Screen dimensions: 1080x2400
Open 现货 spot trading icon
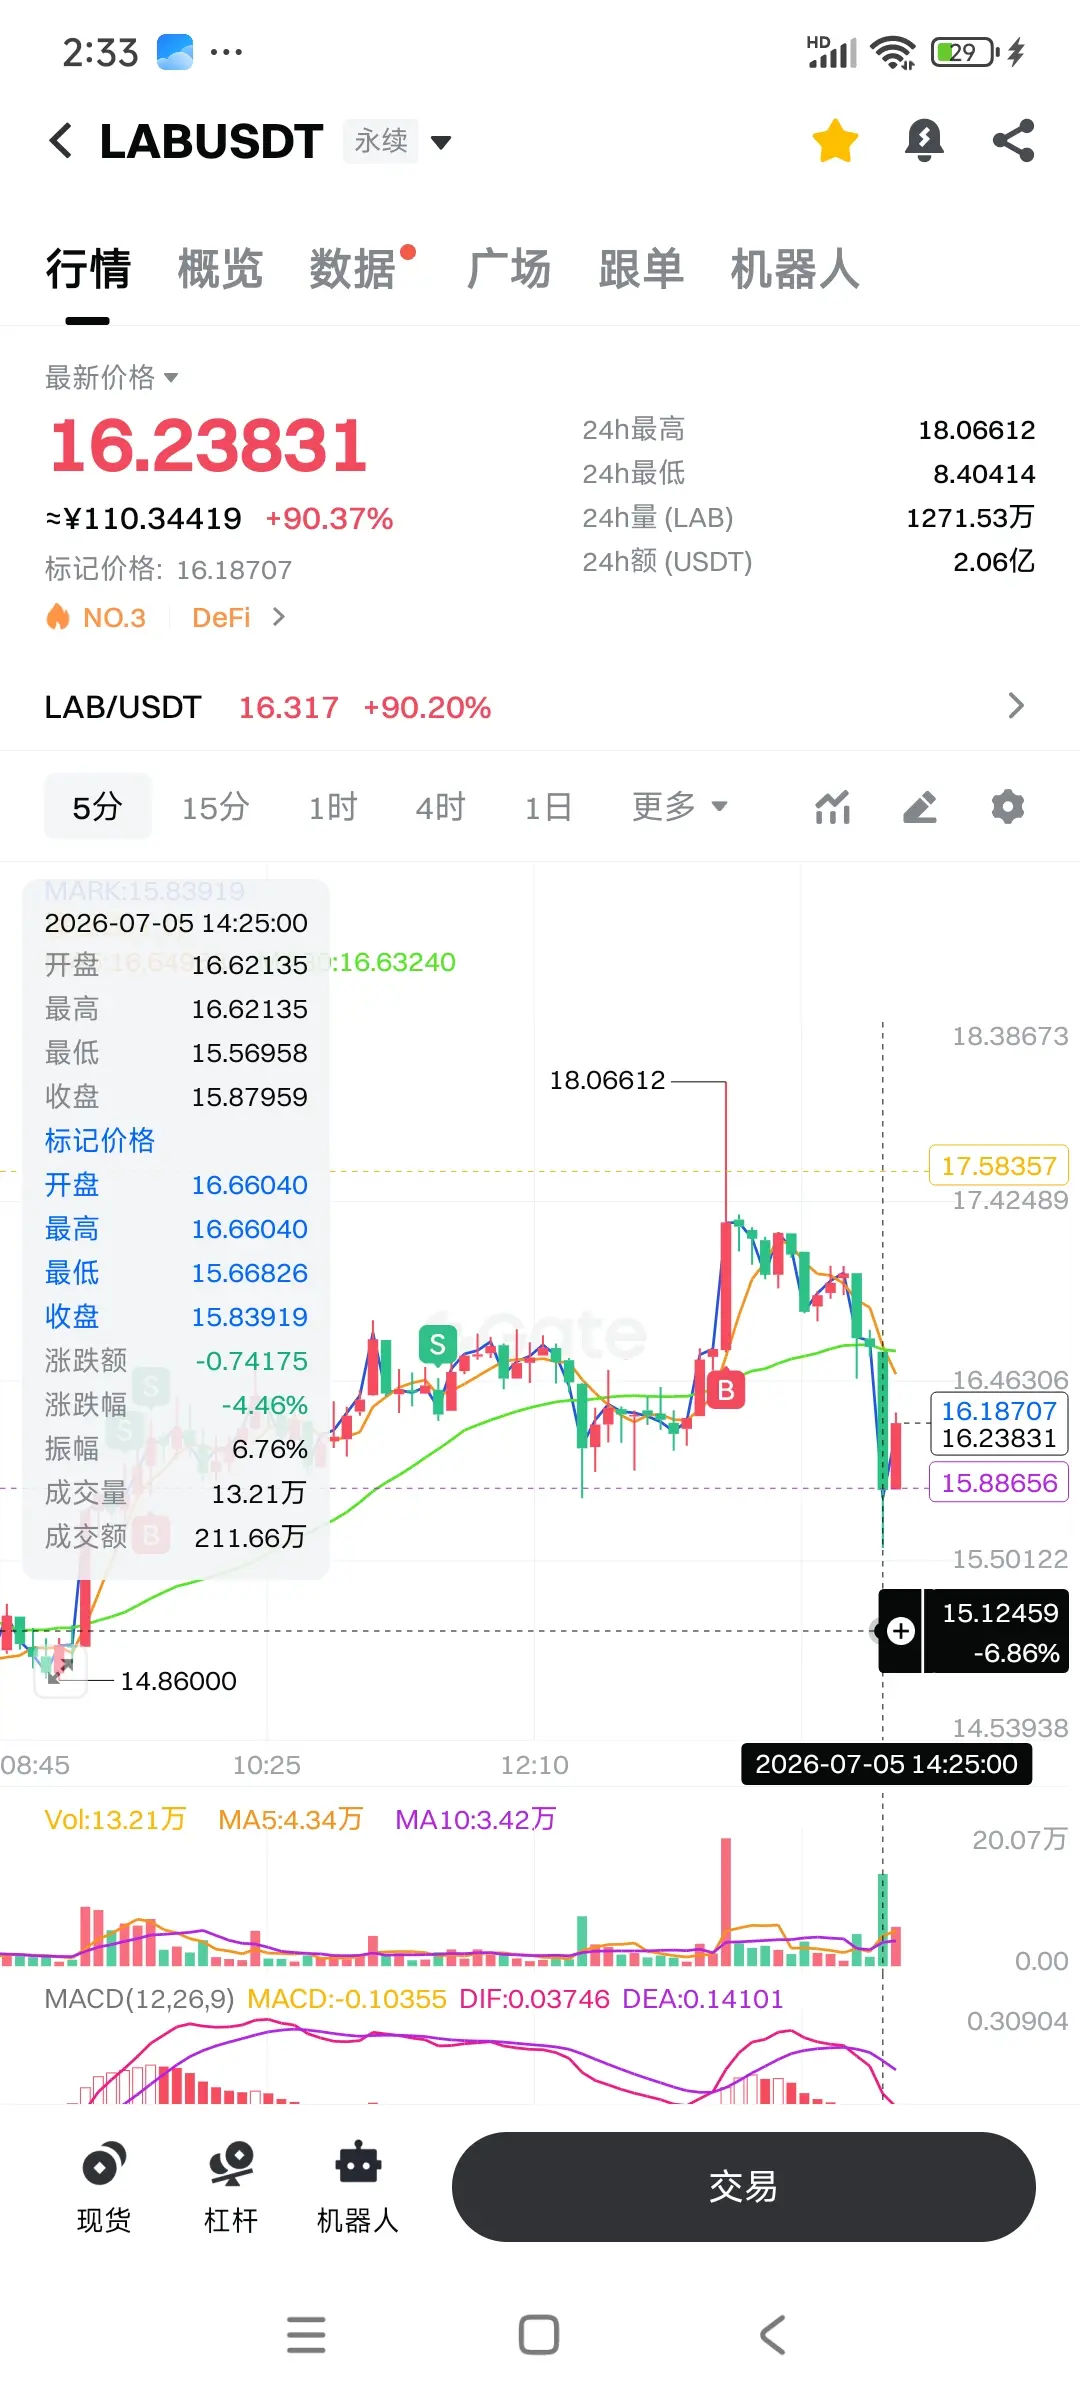[x=104, y=2187]
